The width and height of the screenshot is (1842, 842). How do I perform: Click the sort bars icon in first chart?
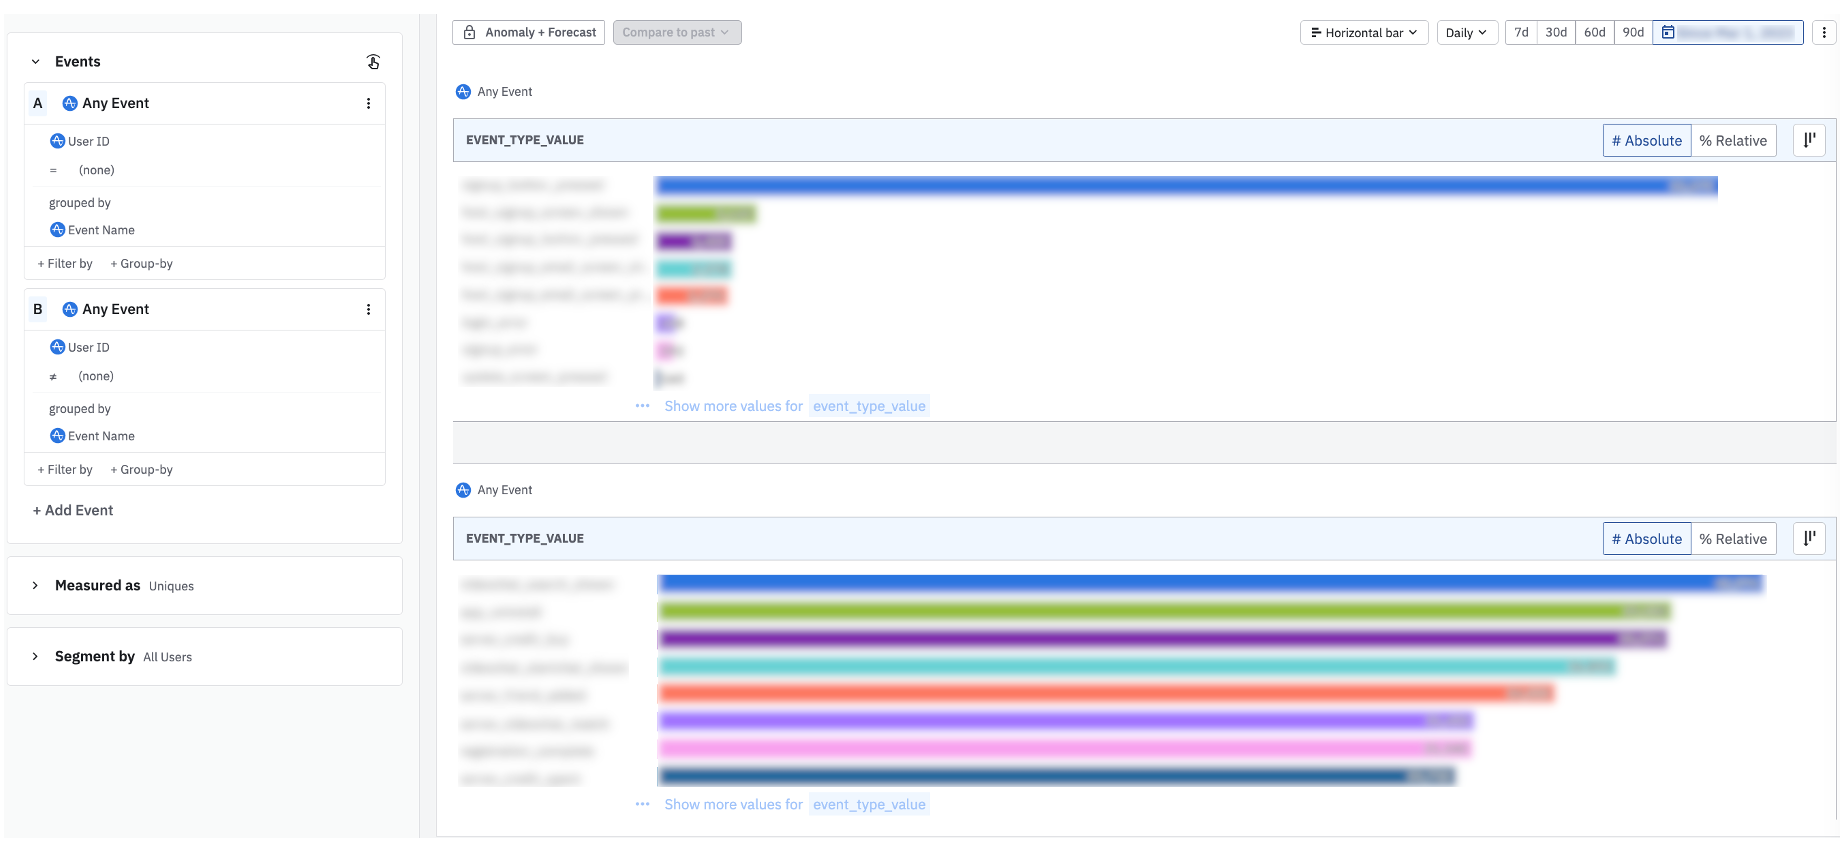click(x=1809, y=141)
